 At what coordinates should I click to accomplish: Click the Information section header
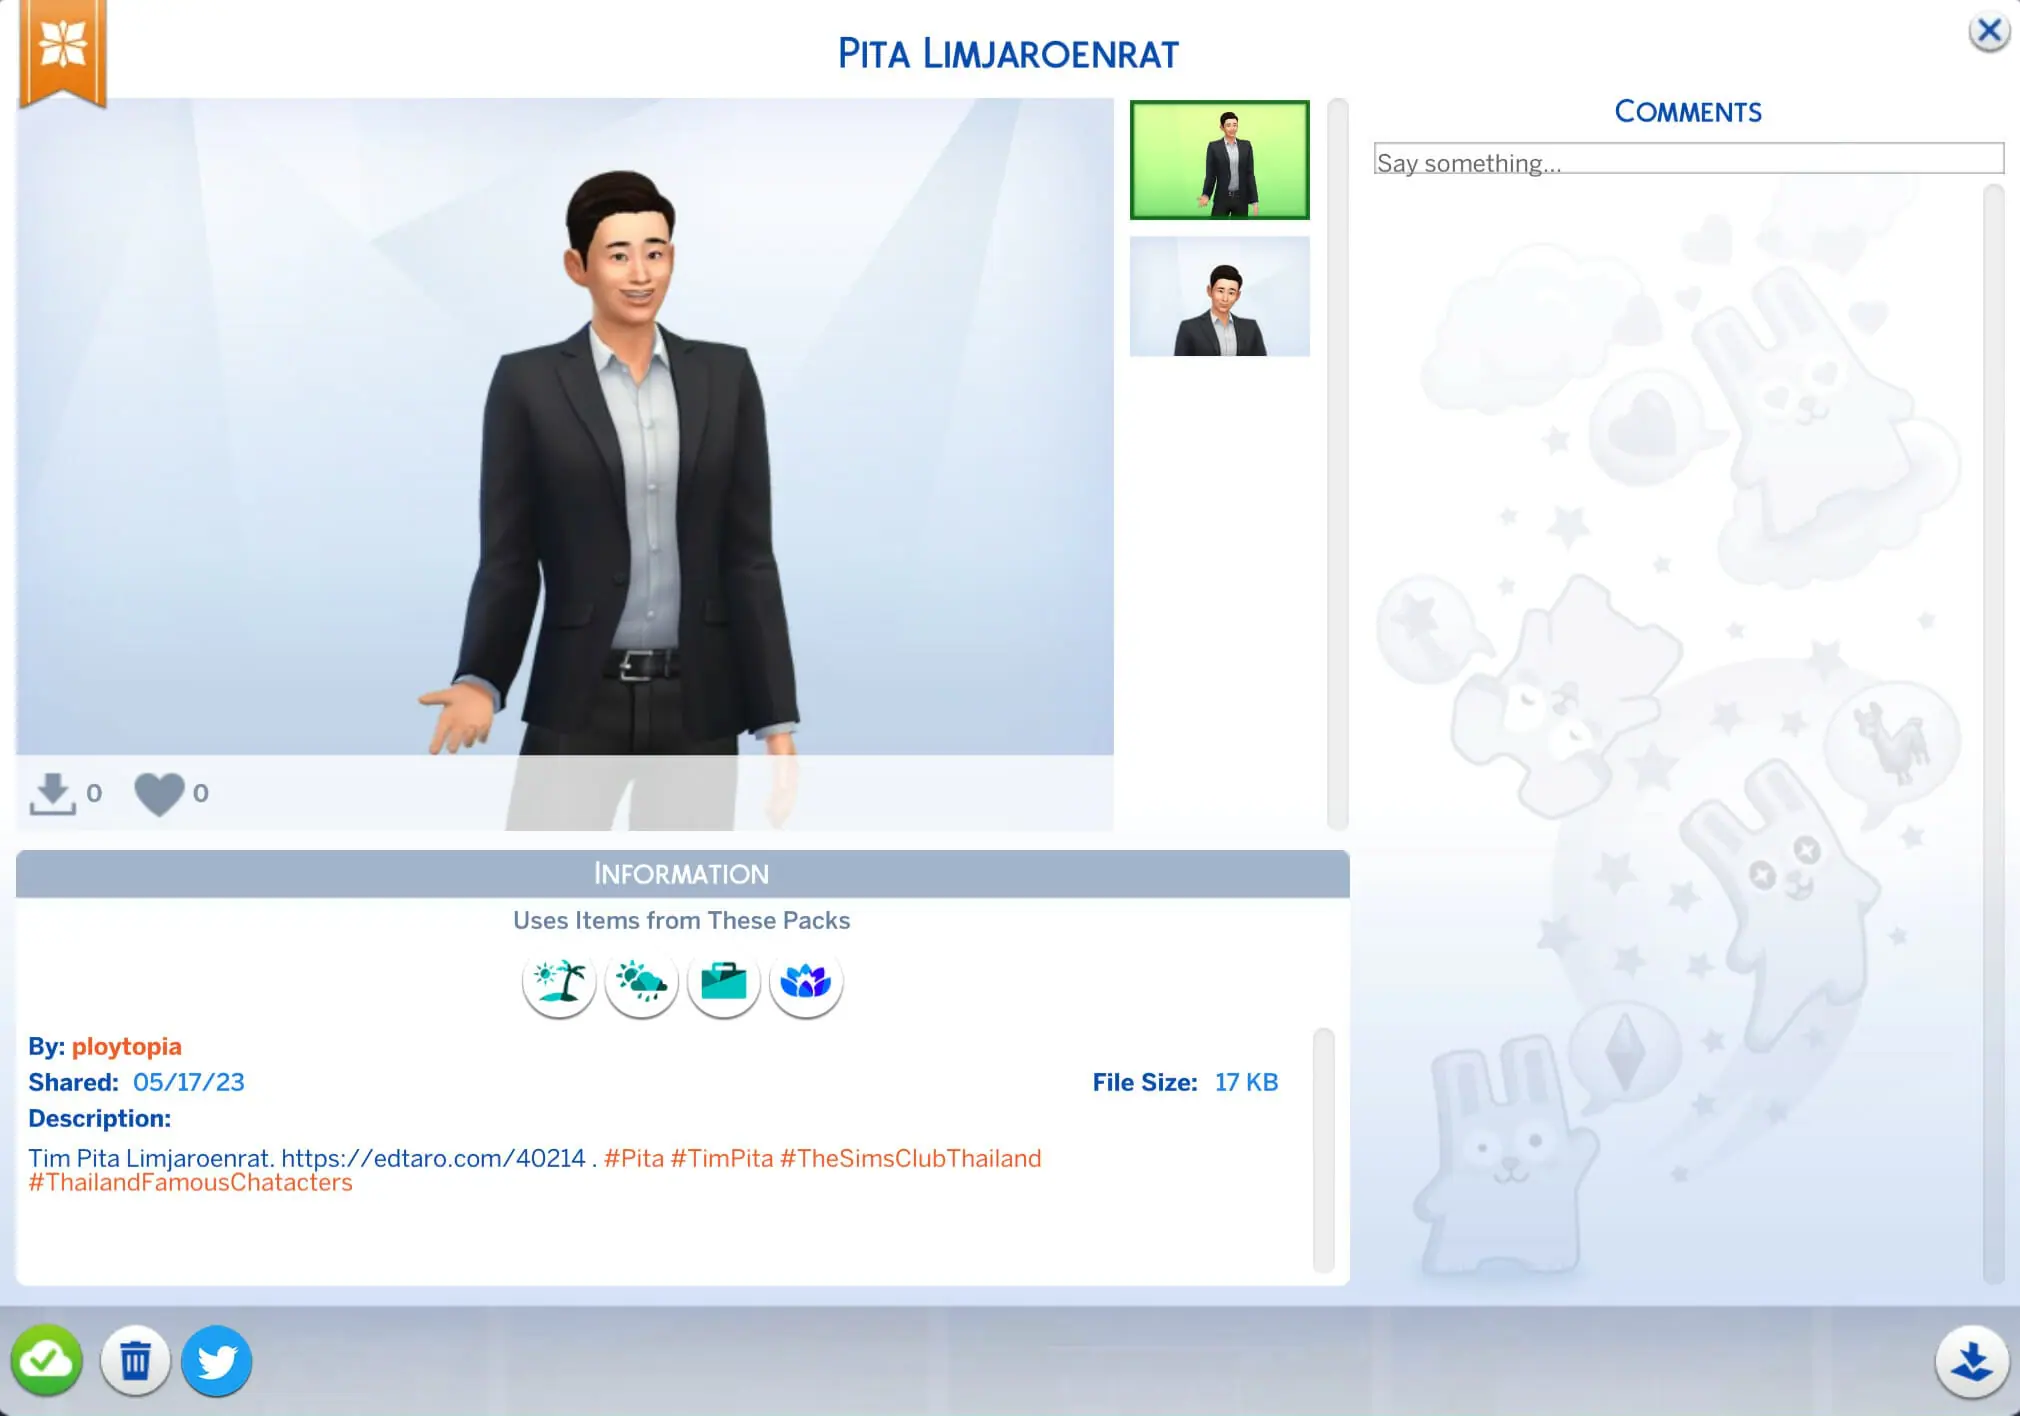[682, 874]
